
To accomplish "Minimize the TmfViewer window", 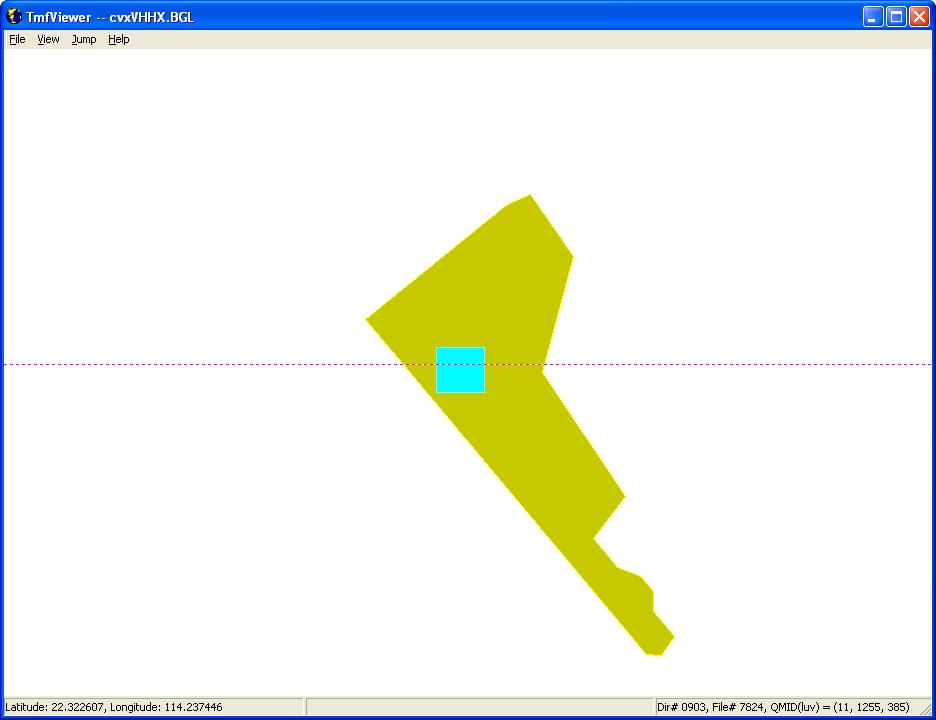I will point(873,17).
